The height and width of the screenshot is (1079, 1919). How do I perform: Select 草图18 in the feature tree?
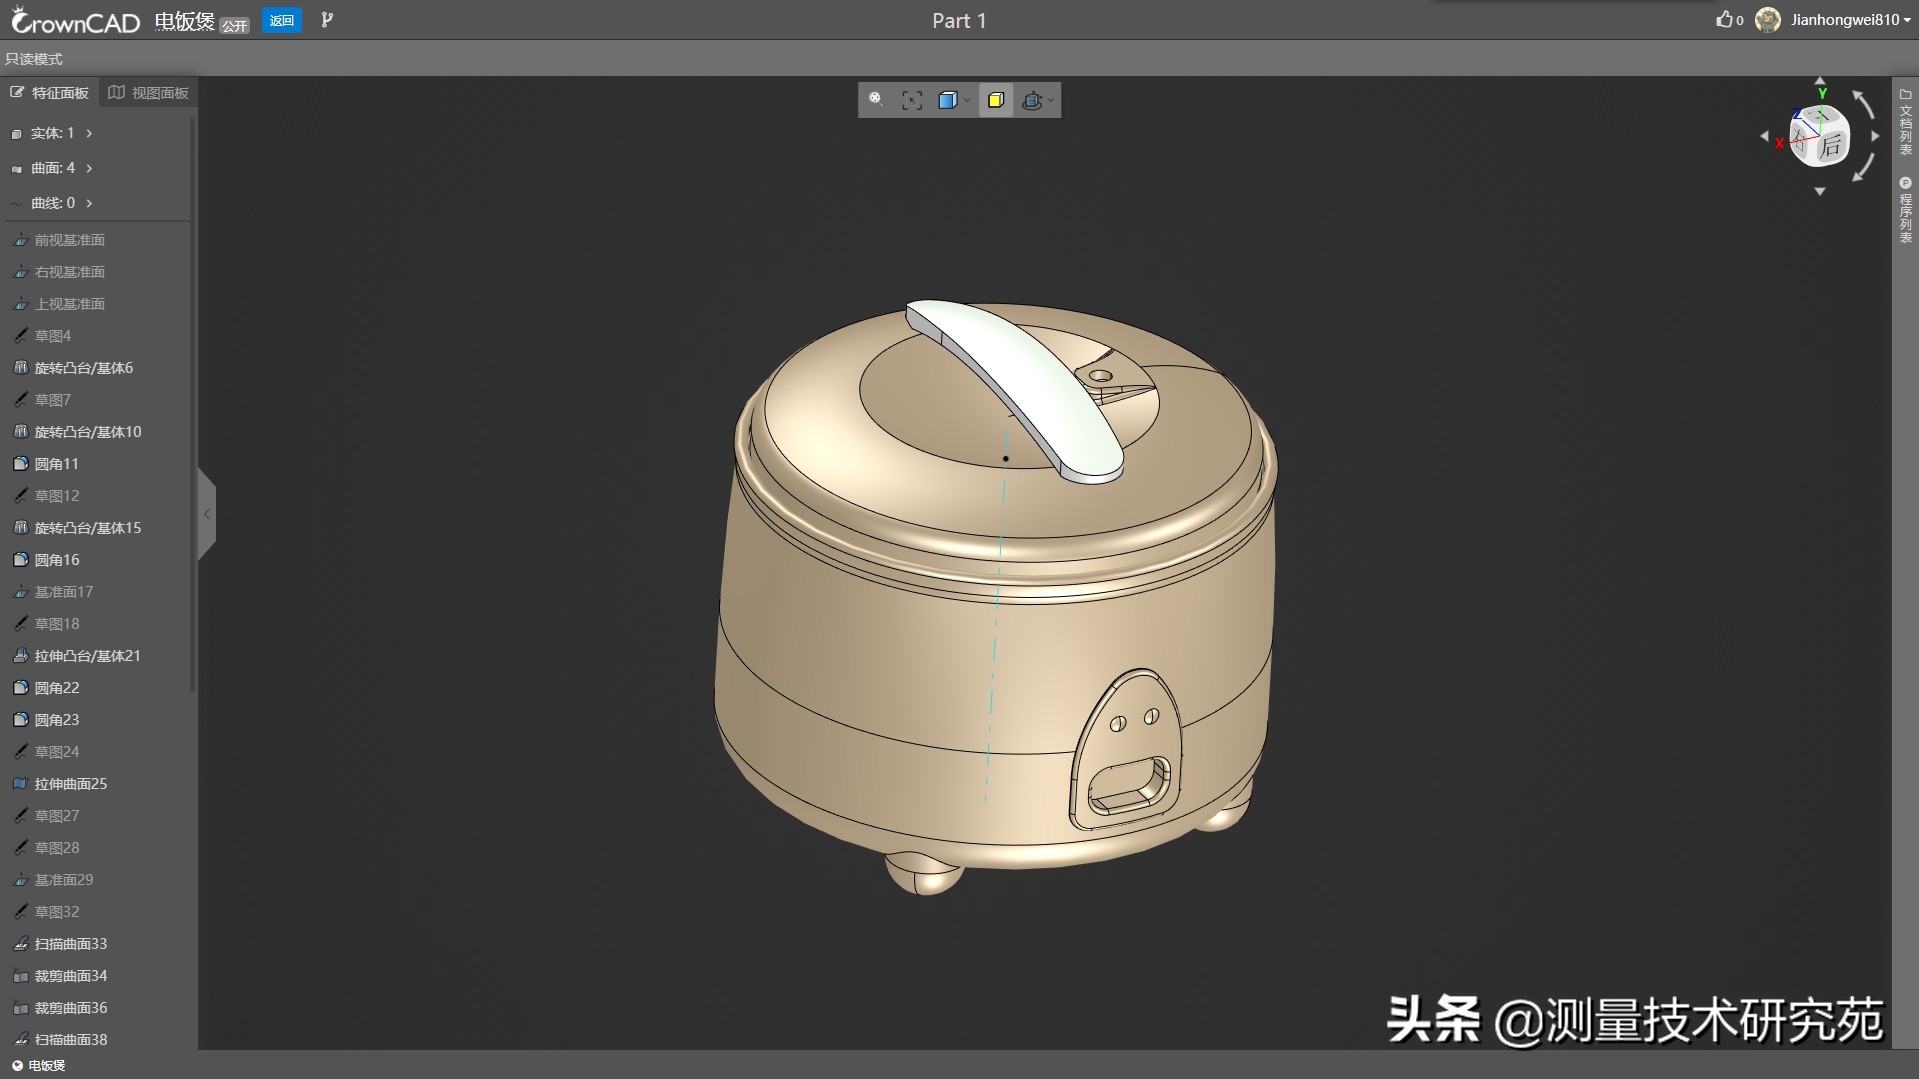click(x=57, y=624)
